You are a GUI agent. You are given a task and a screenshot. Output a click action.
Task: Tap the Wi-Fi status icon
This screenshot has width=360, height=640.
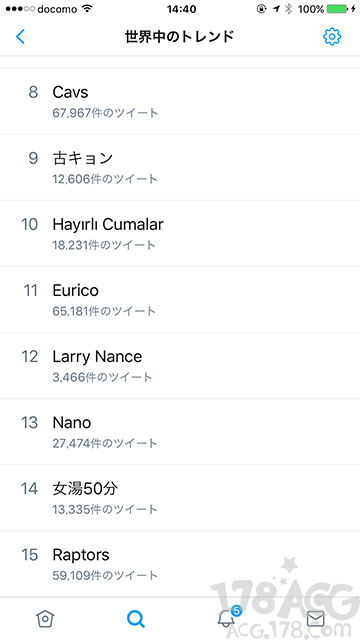click(x=87, y=9)
